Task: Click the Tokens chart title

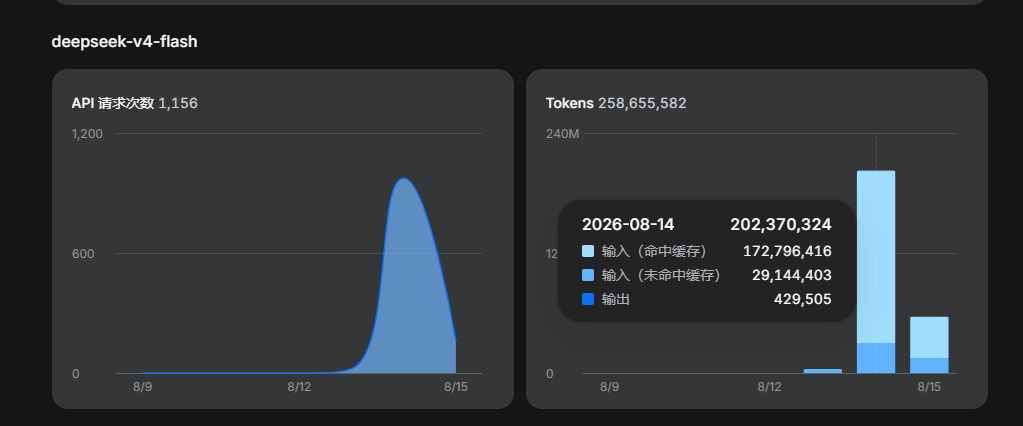Action: point(570,103)
